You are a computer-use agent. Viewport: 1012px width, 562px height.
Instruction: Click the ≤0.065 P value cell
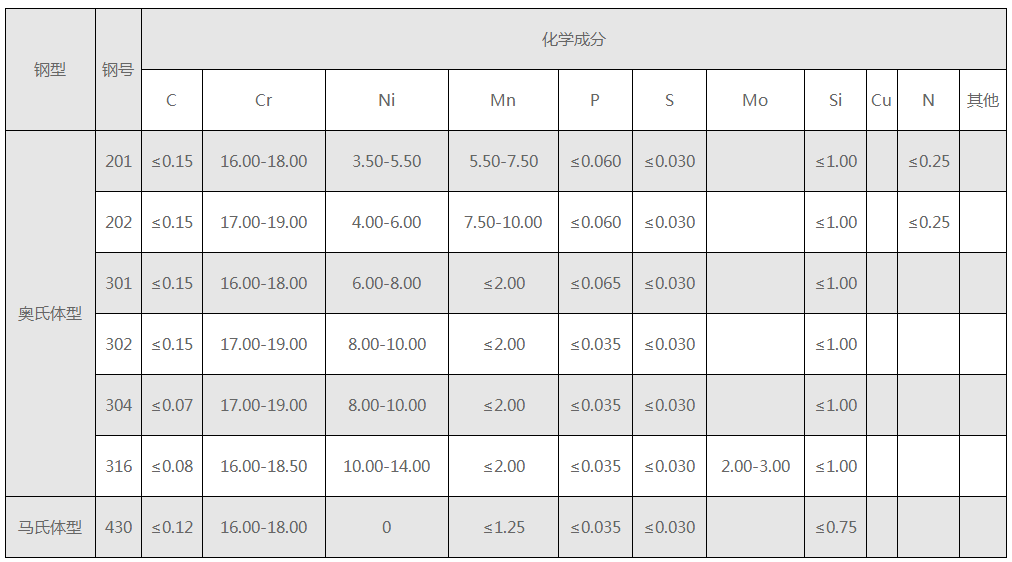pyautogui.click(x=595, y=283)
